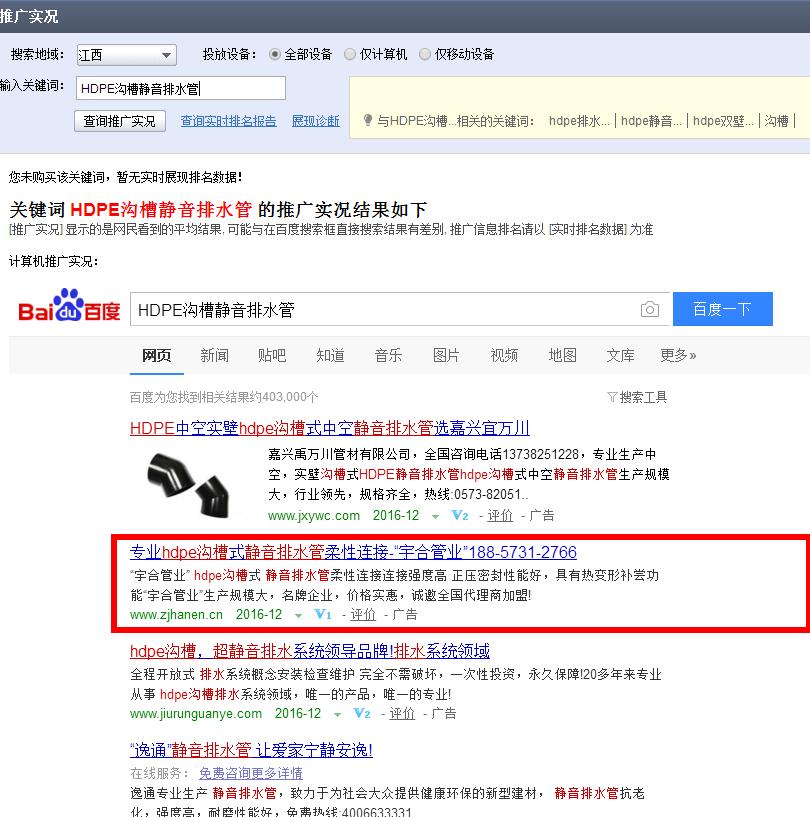Viewport: 810px width, 817px height.
Task: Click the 广告 label for www.zjhanen.cn
Action: tap(405, 614)
